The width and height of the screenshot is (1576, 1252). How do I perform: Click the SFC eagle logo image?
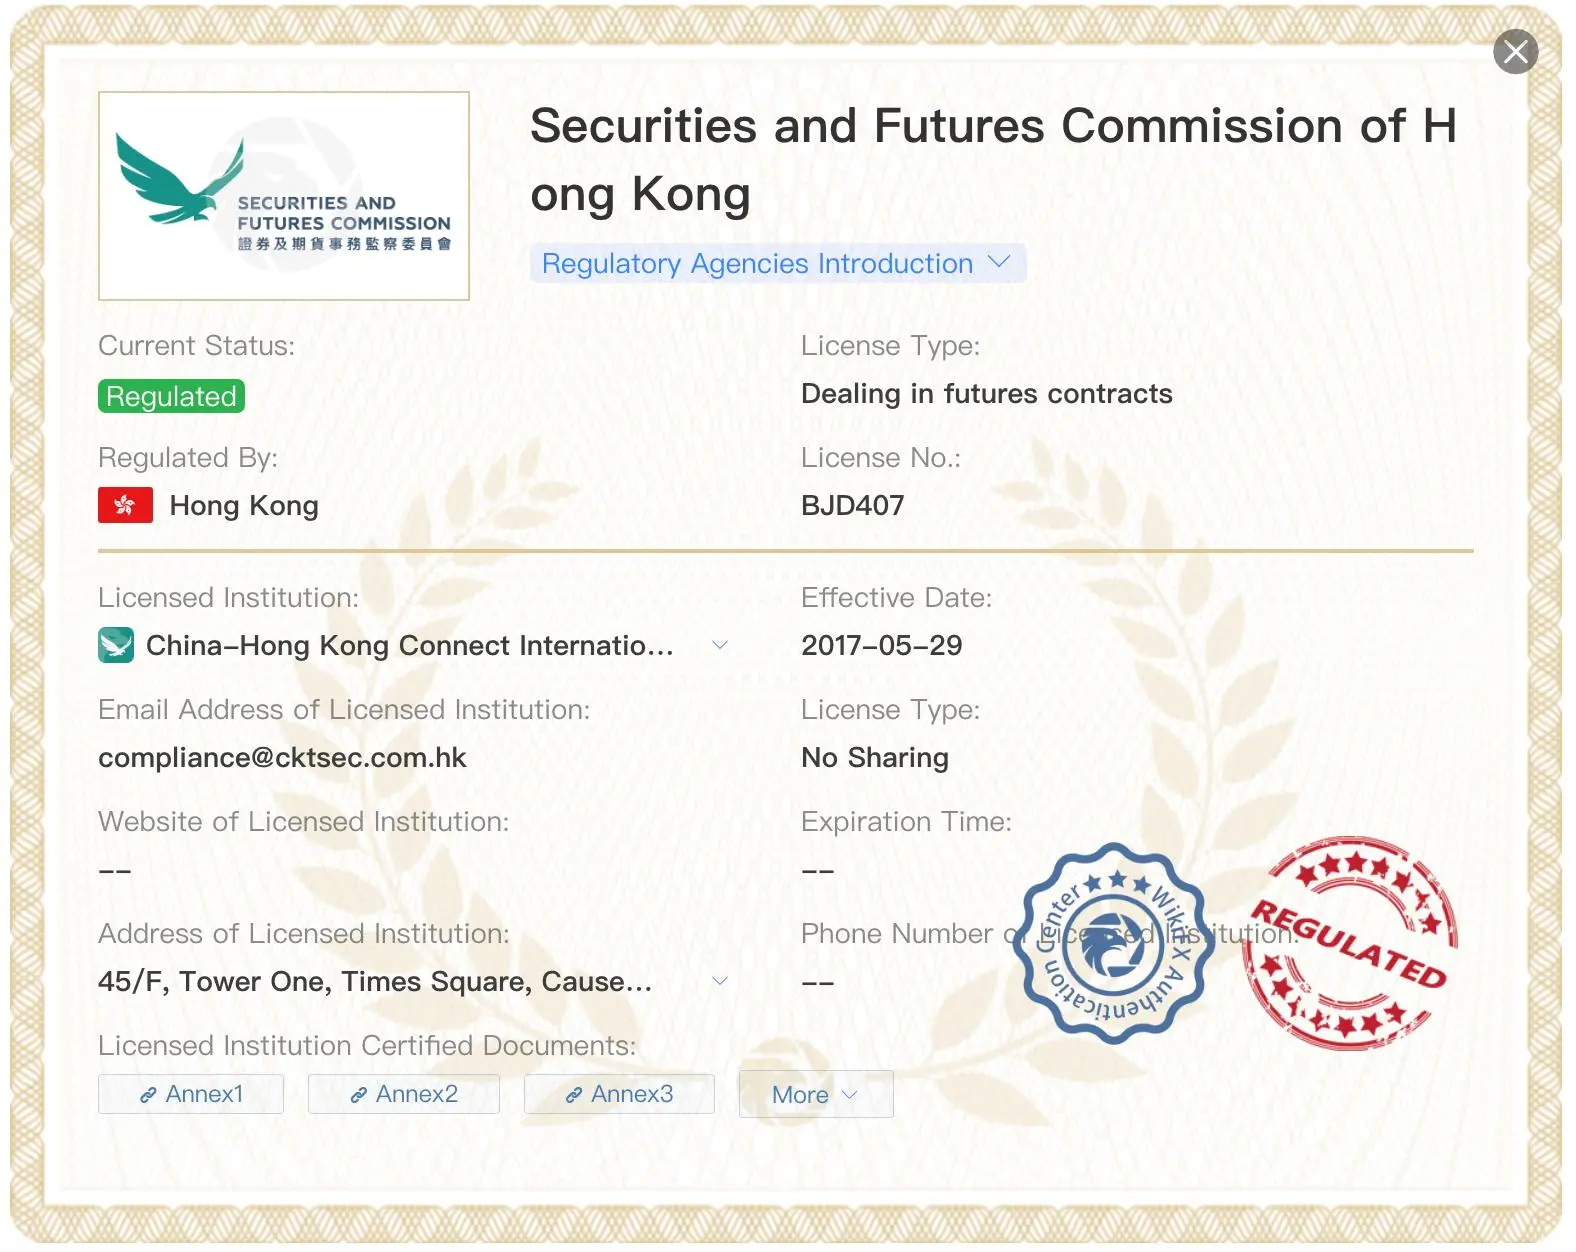(x=284, y=196)
